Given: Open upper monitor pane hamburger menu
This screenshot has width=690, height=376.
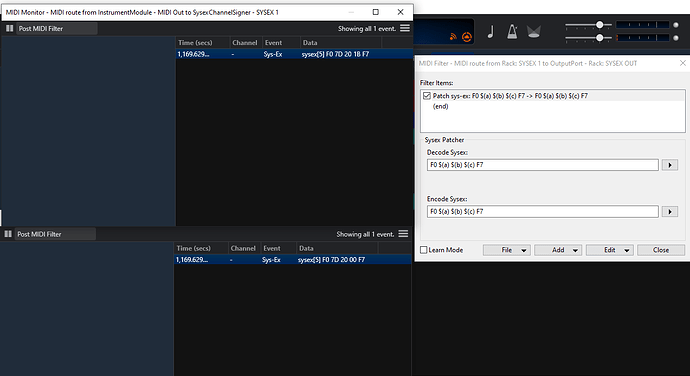Looking at the screenshot, I should pos(405,28).
